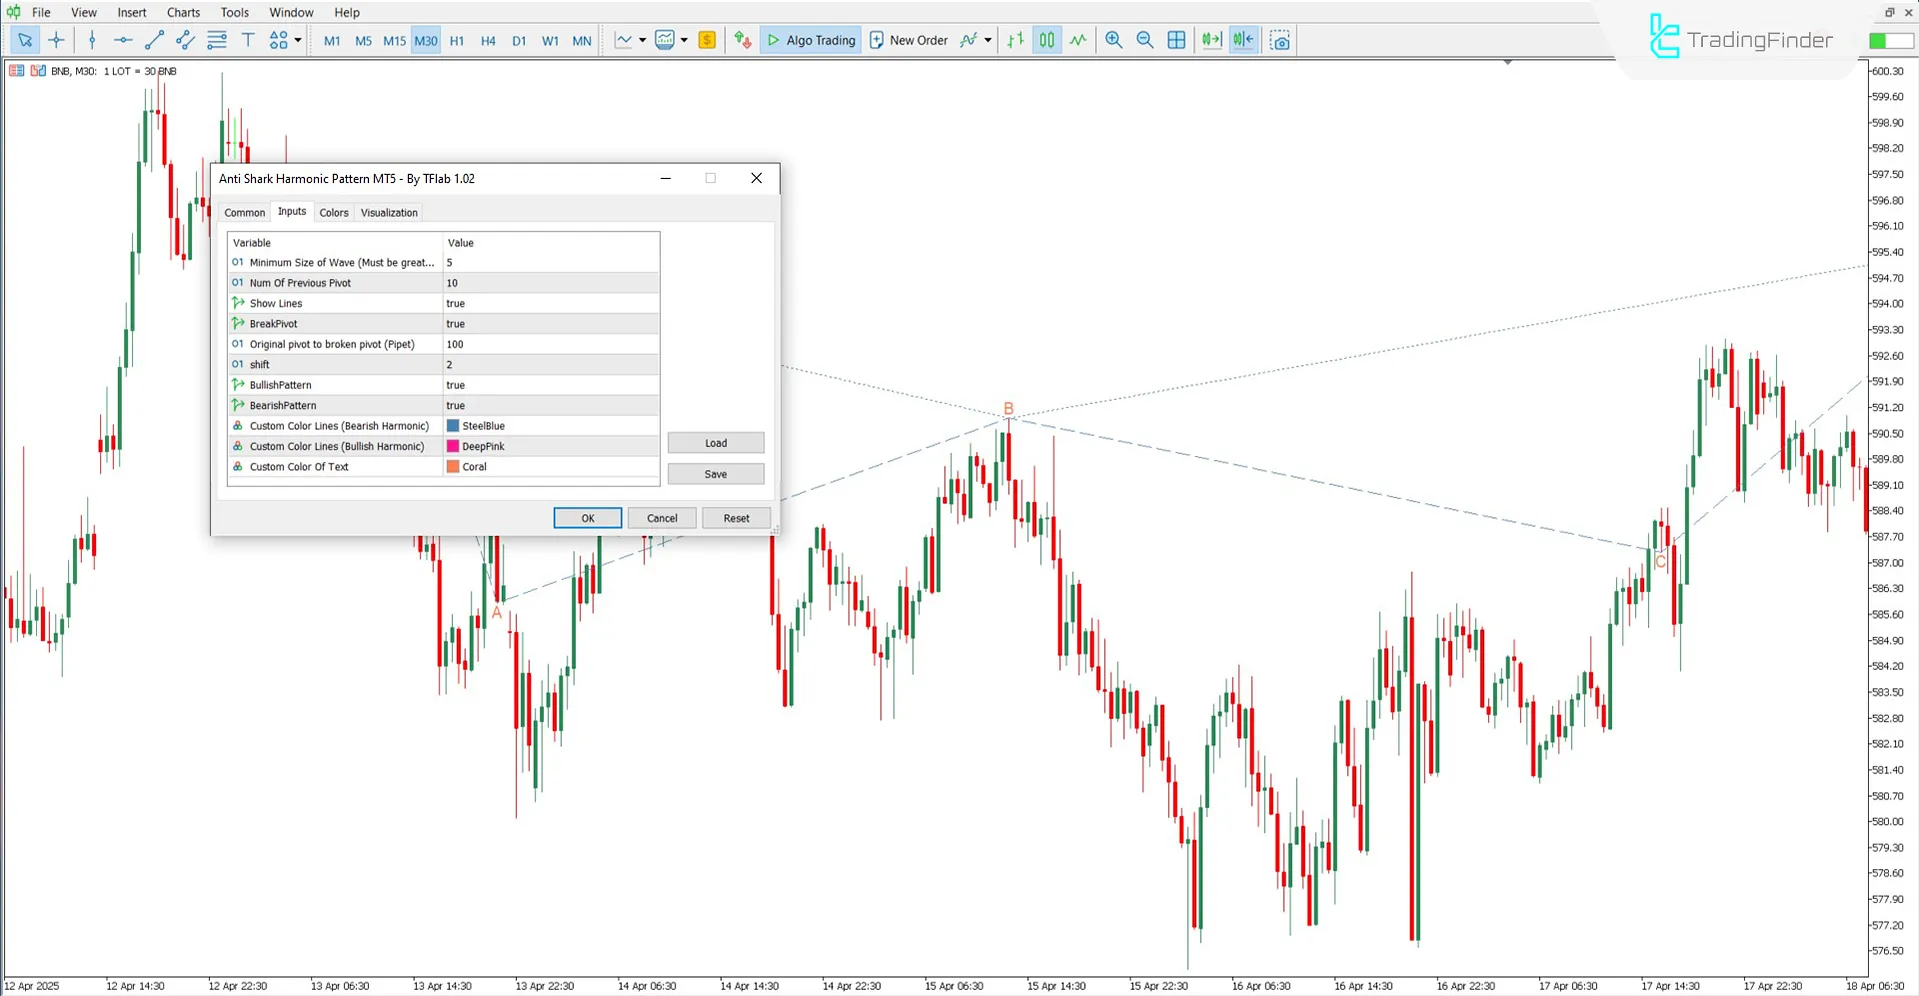
Task: Select the Text annotation tool
Action: coord(248,40)
